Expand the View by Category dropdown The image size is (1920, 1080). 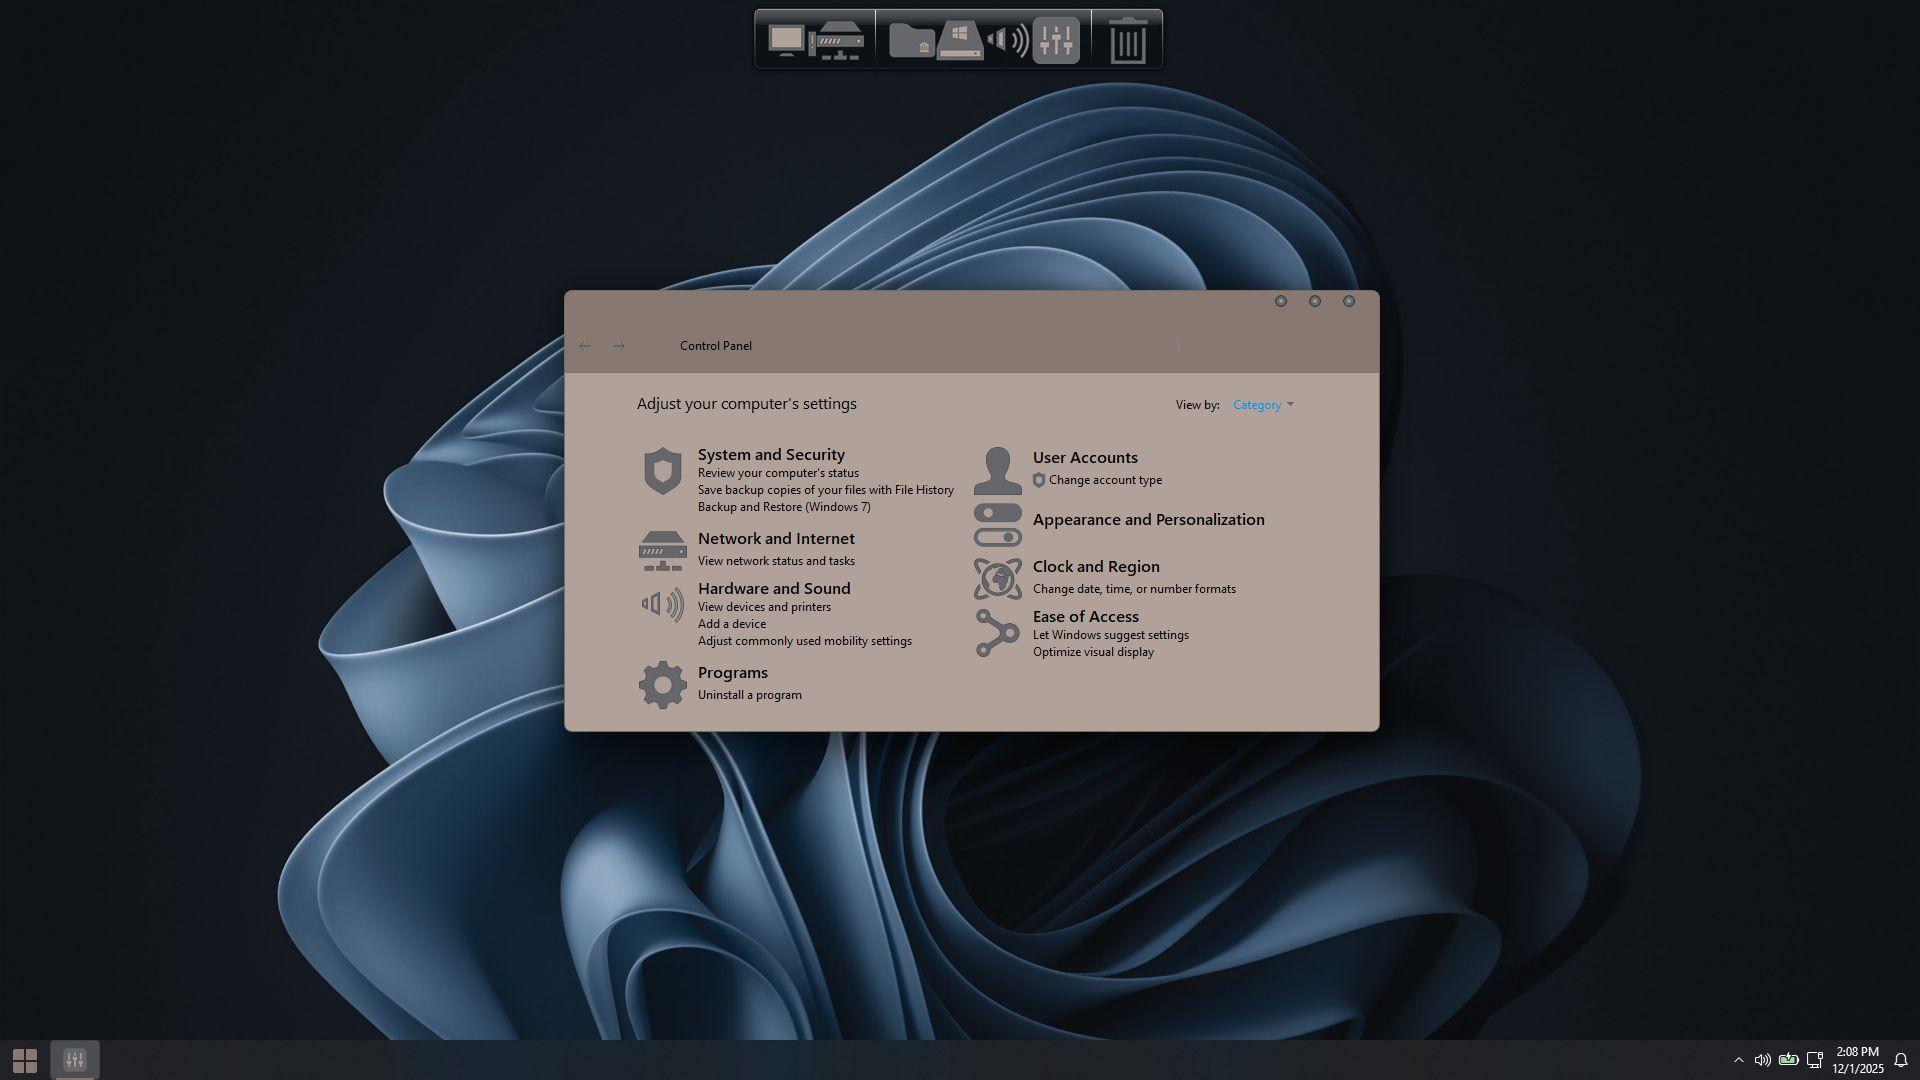pyautogui.click(x=1263, y=405)
